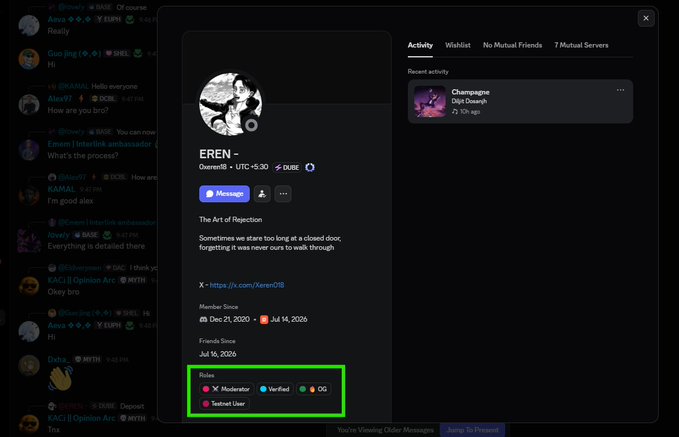The image size is (679, 437).
Task: Click the Champagne song title
Action: pyautogui.click(x=470, y=92)
